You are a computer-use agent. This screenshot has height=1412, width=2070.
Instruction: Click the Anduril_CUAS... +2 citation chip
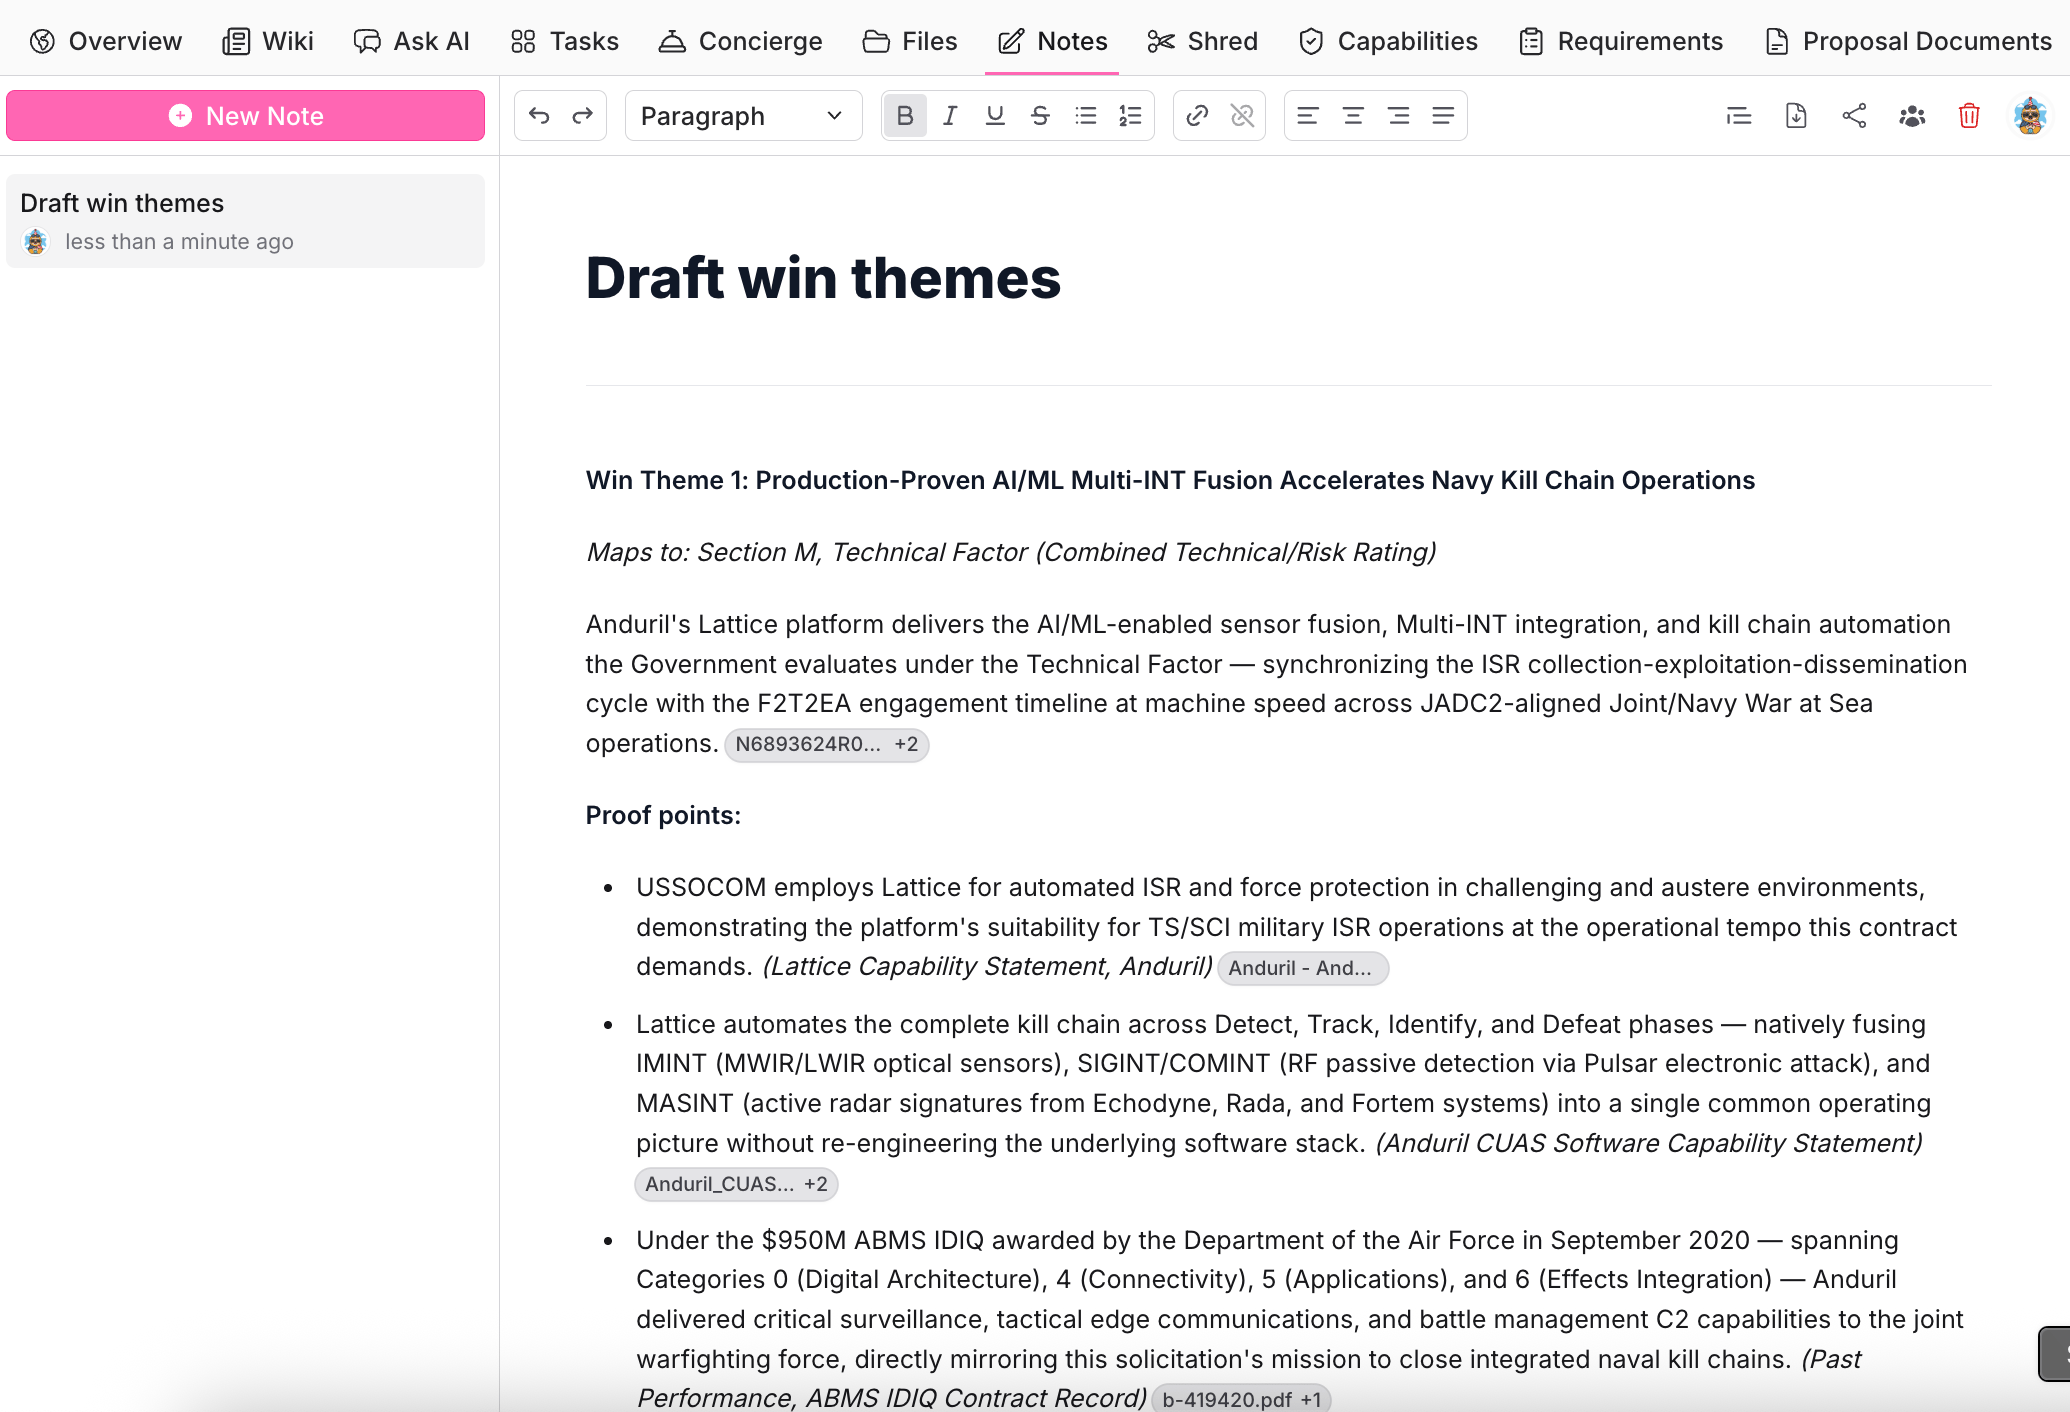(736, 1184)
